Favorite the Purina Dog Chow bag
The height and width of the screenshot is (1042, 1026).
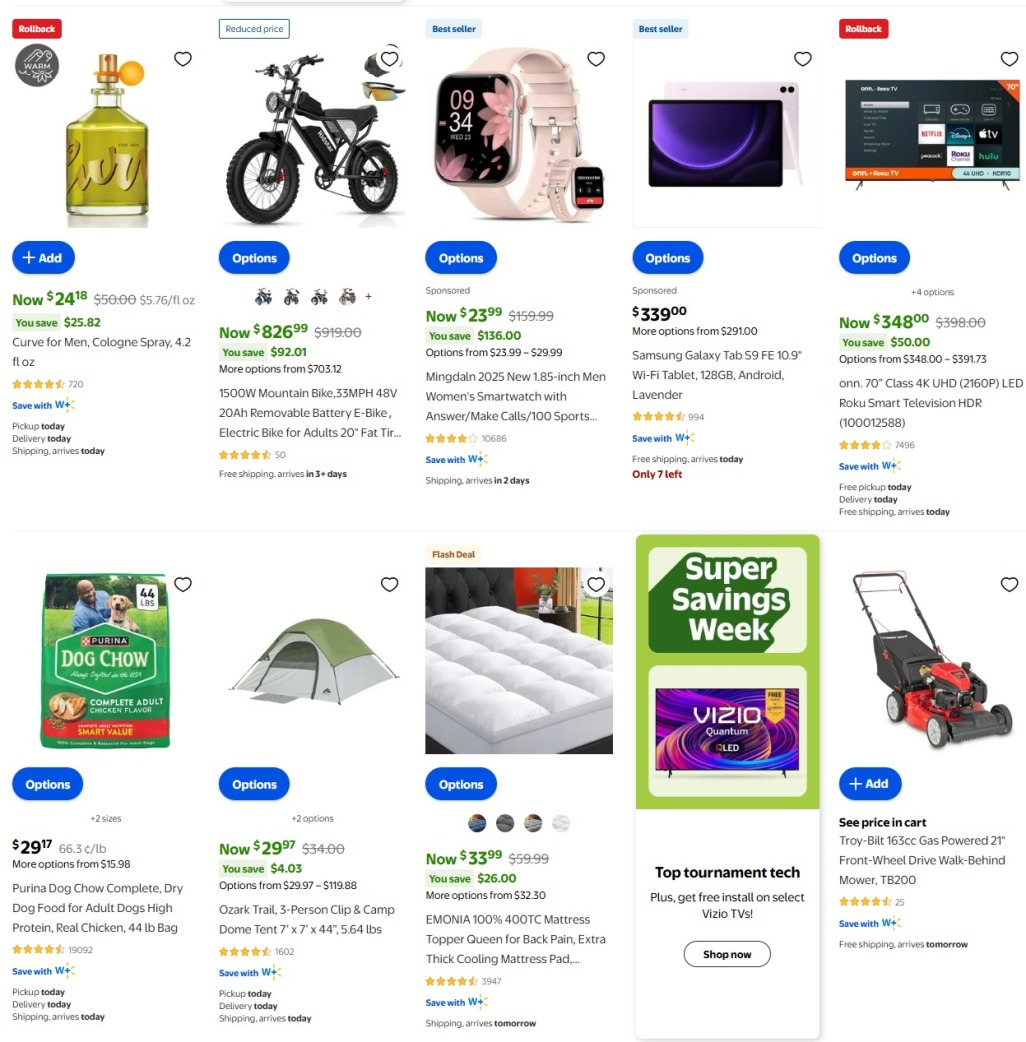point(183,584)
